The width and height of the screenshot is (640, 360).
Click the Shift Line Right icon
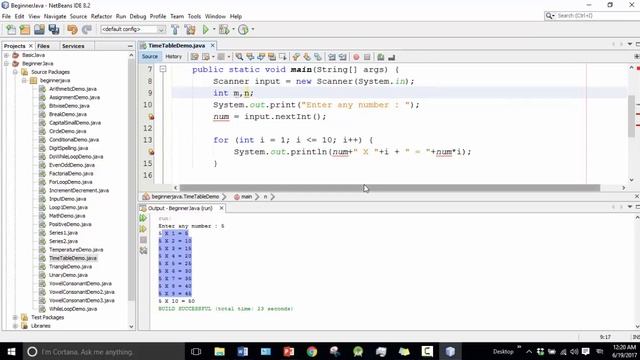[343, 57]
